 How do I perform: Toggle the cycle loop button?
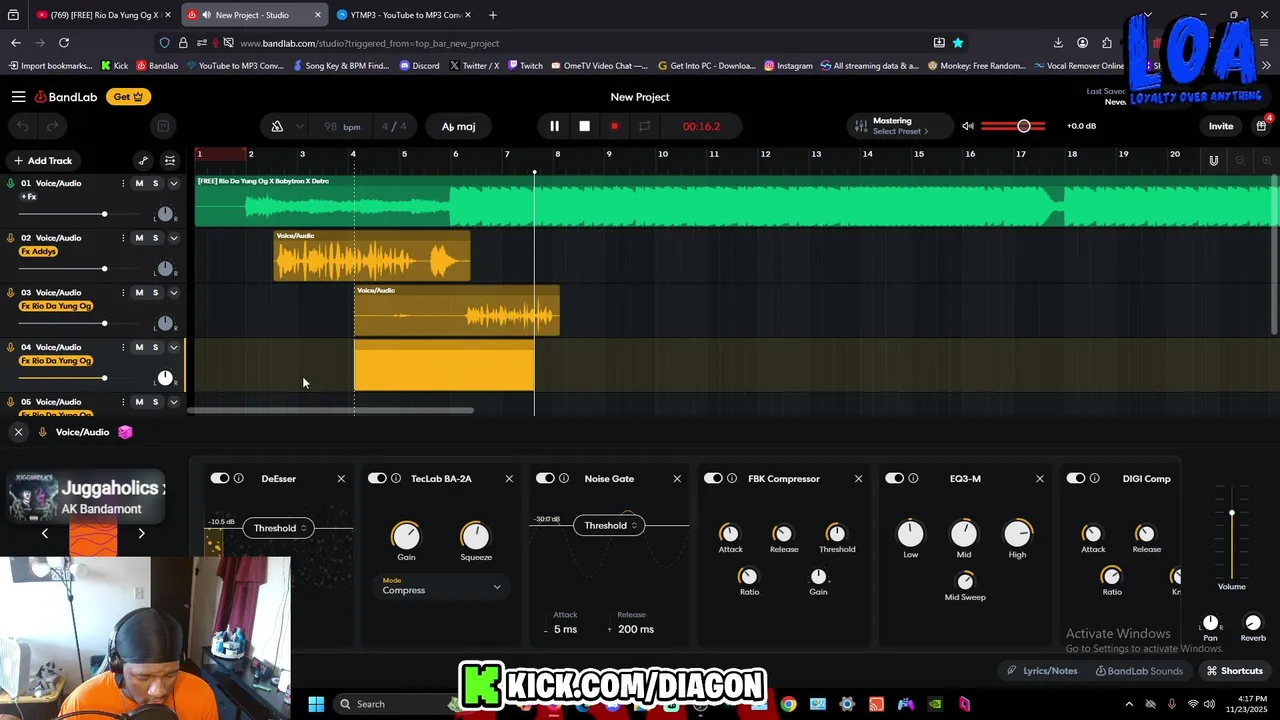click(644, 126)
